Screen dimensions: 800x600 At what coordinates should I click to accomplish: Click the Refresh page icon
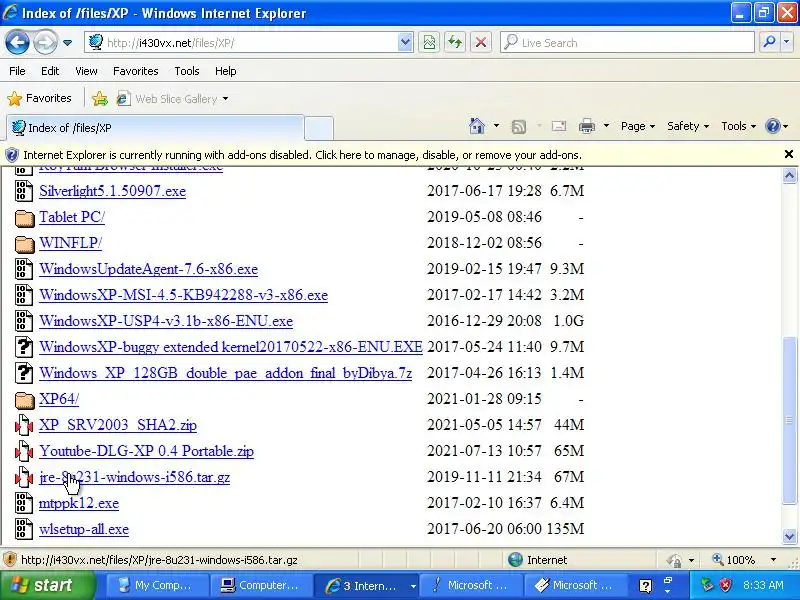[x=455, y=42]
